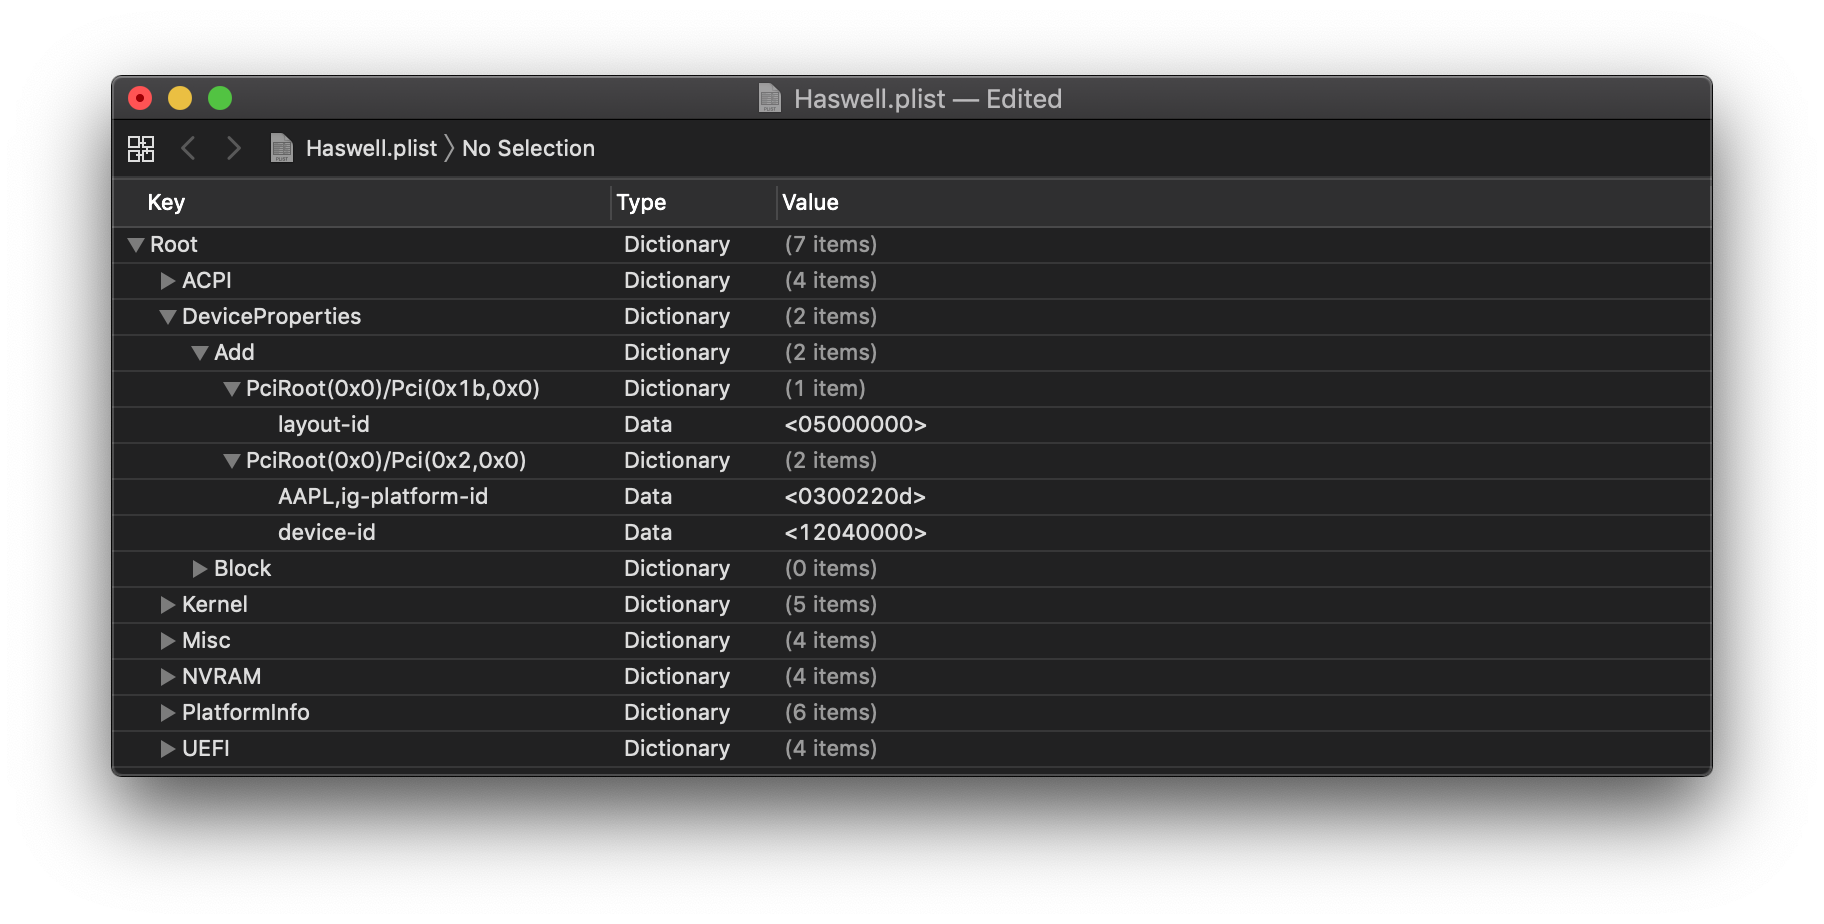Click the <05000000> value field of layout-id
Screen dimensions: 1824x924
point(855,424)
